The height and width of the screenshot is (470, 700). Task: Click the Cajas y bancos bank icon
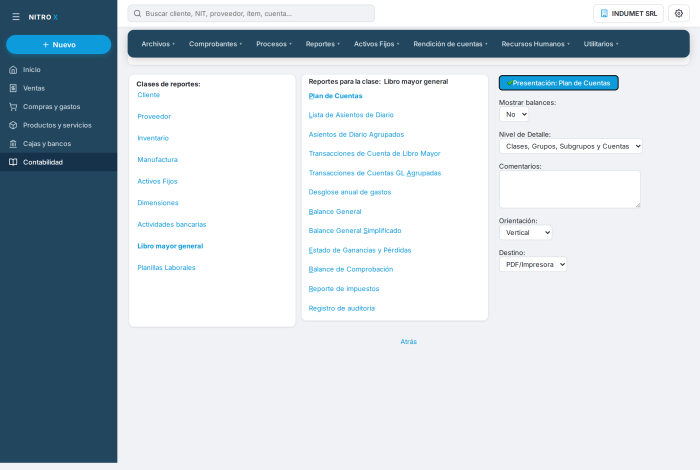click(x=13, y=144)
